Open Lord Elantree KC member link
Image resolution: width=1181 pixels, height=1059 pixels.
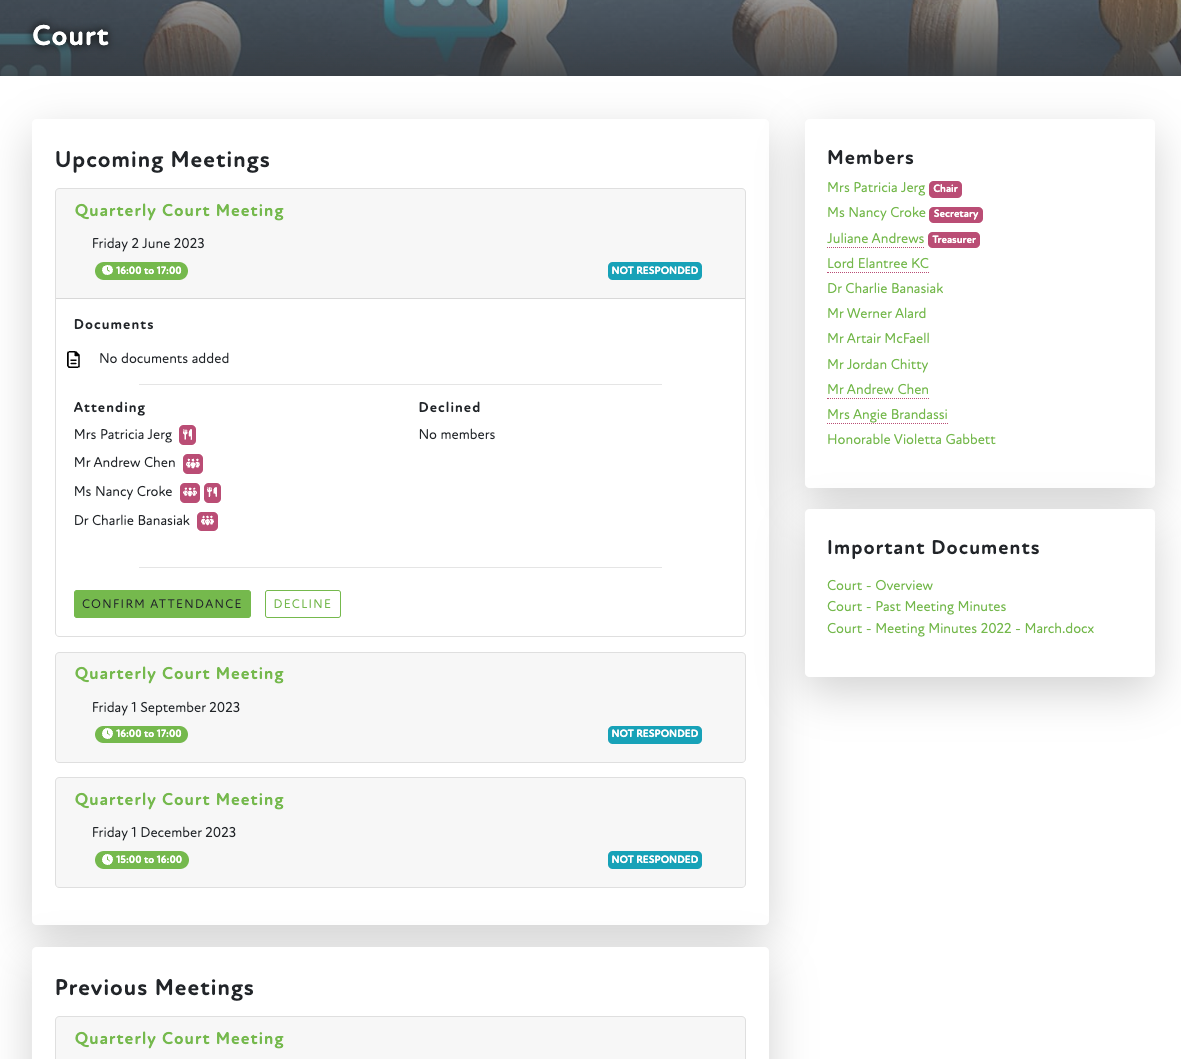click(877, 264)
